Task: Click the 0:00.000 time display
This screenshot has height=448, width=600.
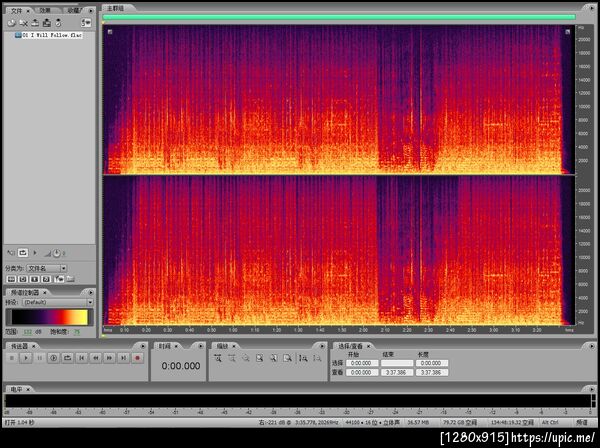Action: pos(180,366)
